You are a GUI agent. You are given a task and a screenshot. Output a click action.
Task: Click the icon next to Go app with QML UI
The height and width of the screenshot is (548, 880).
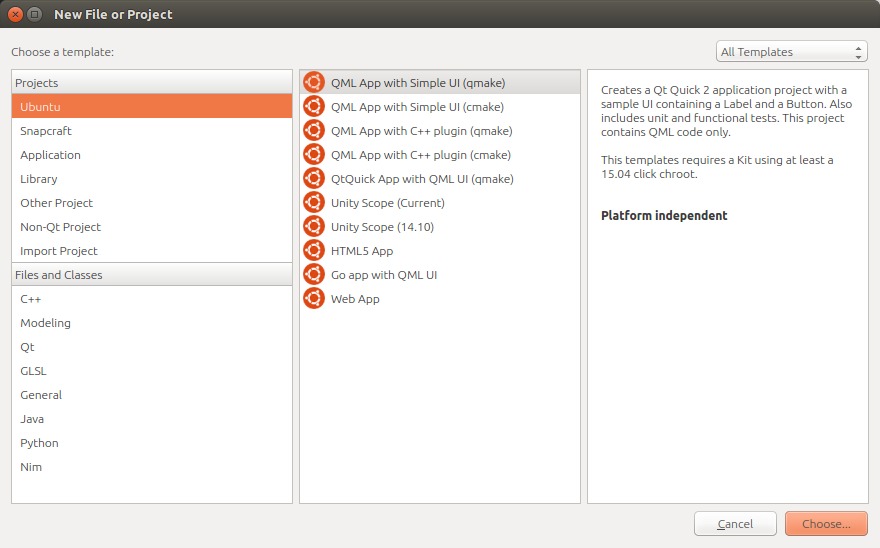(314, 275)
